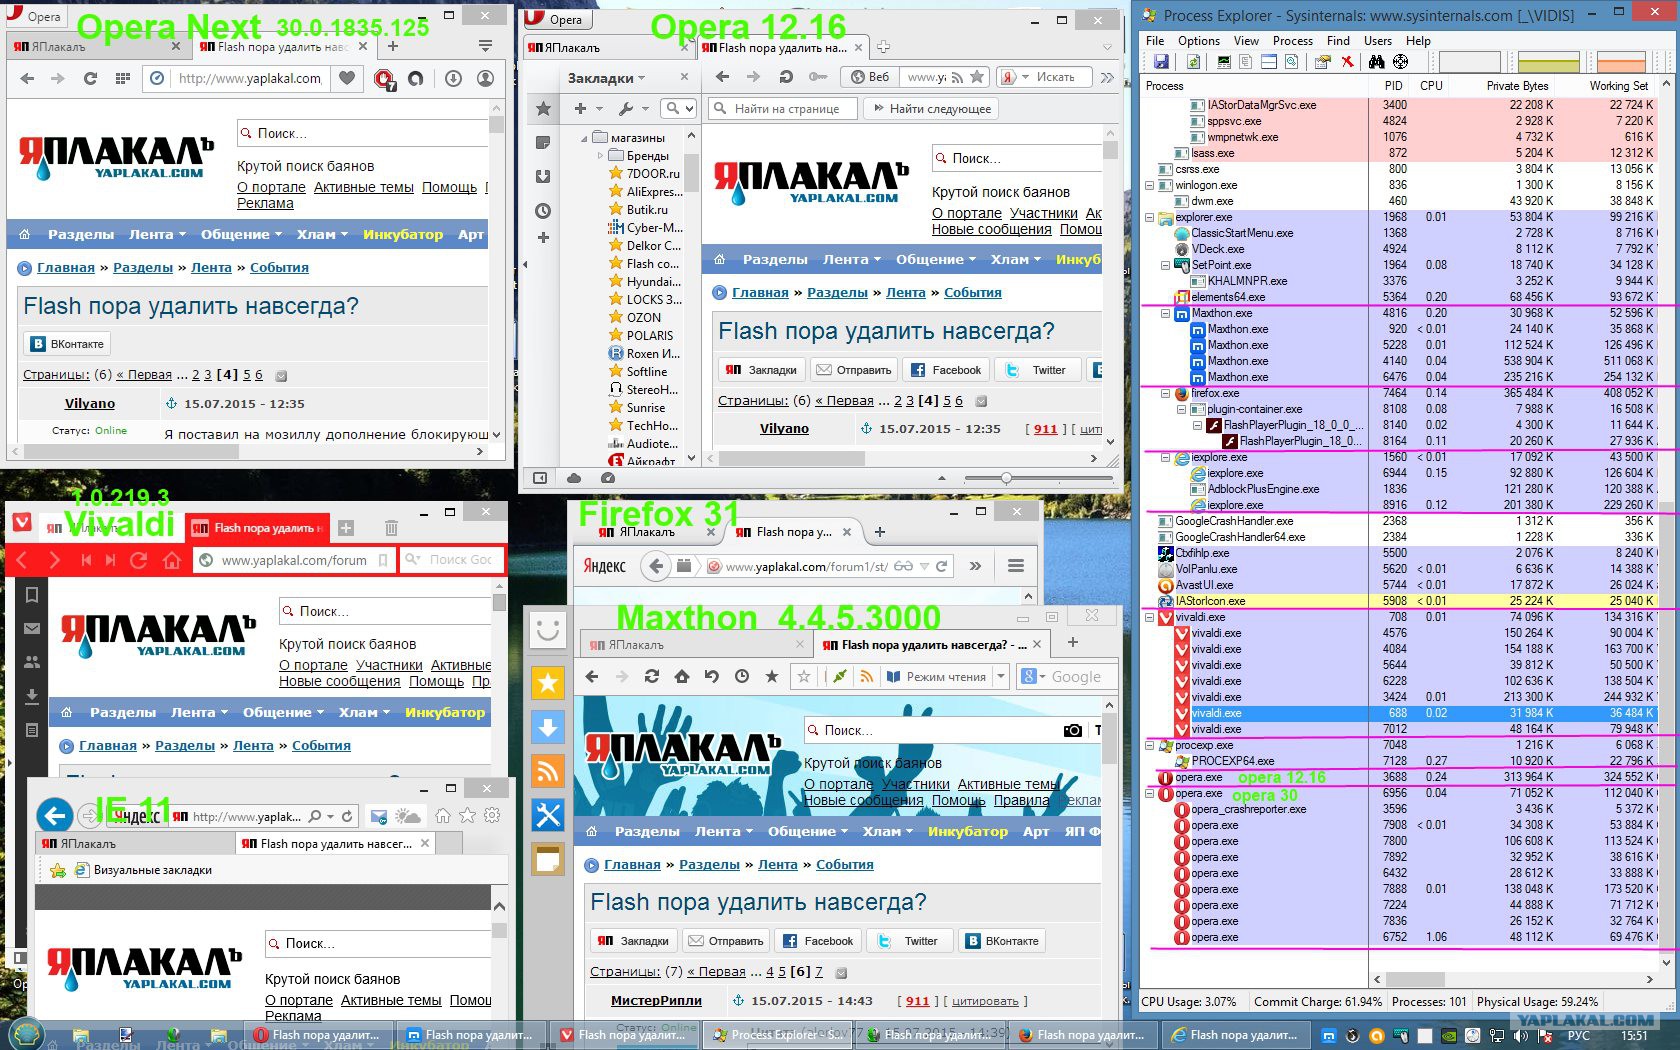The width and height of the screenshot is (1680, 1050).
Task: Click the ВКонтакте share button in Opera Next
Action: 67,344
